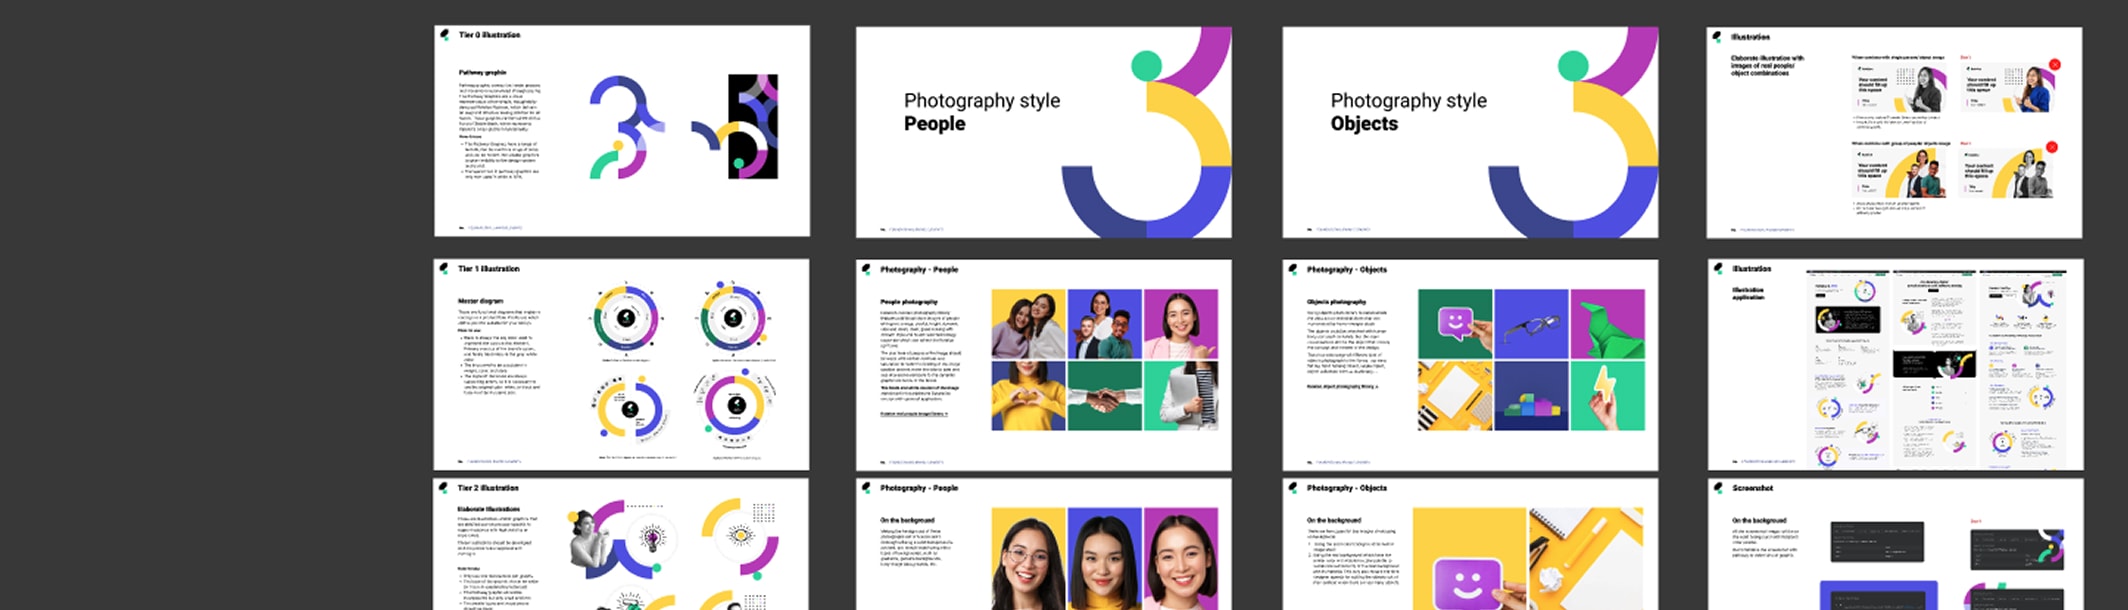
Task: Select the Photography - People title above the People photography heading
Action: 919,270
